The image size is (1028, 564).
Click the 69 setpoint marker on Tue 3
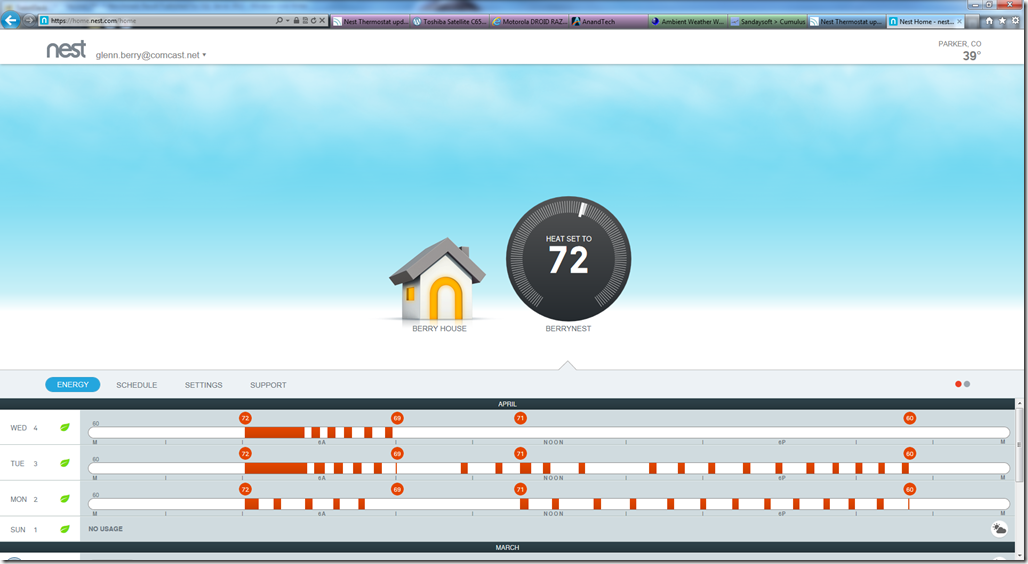397,453
